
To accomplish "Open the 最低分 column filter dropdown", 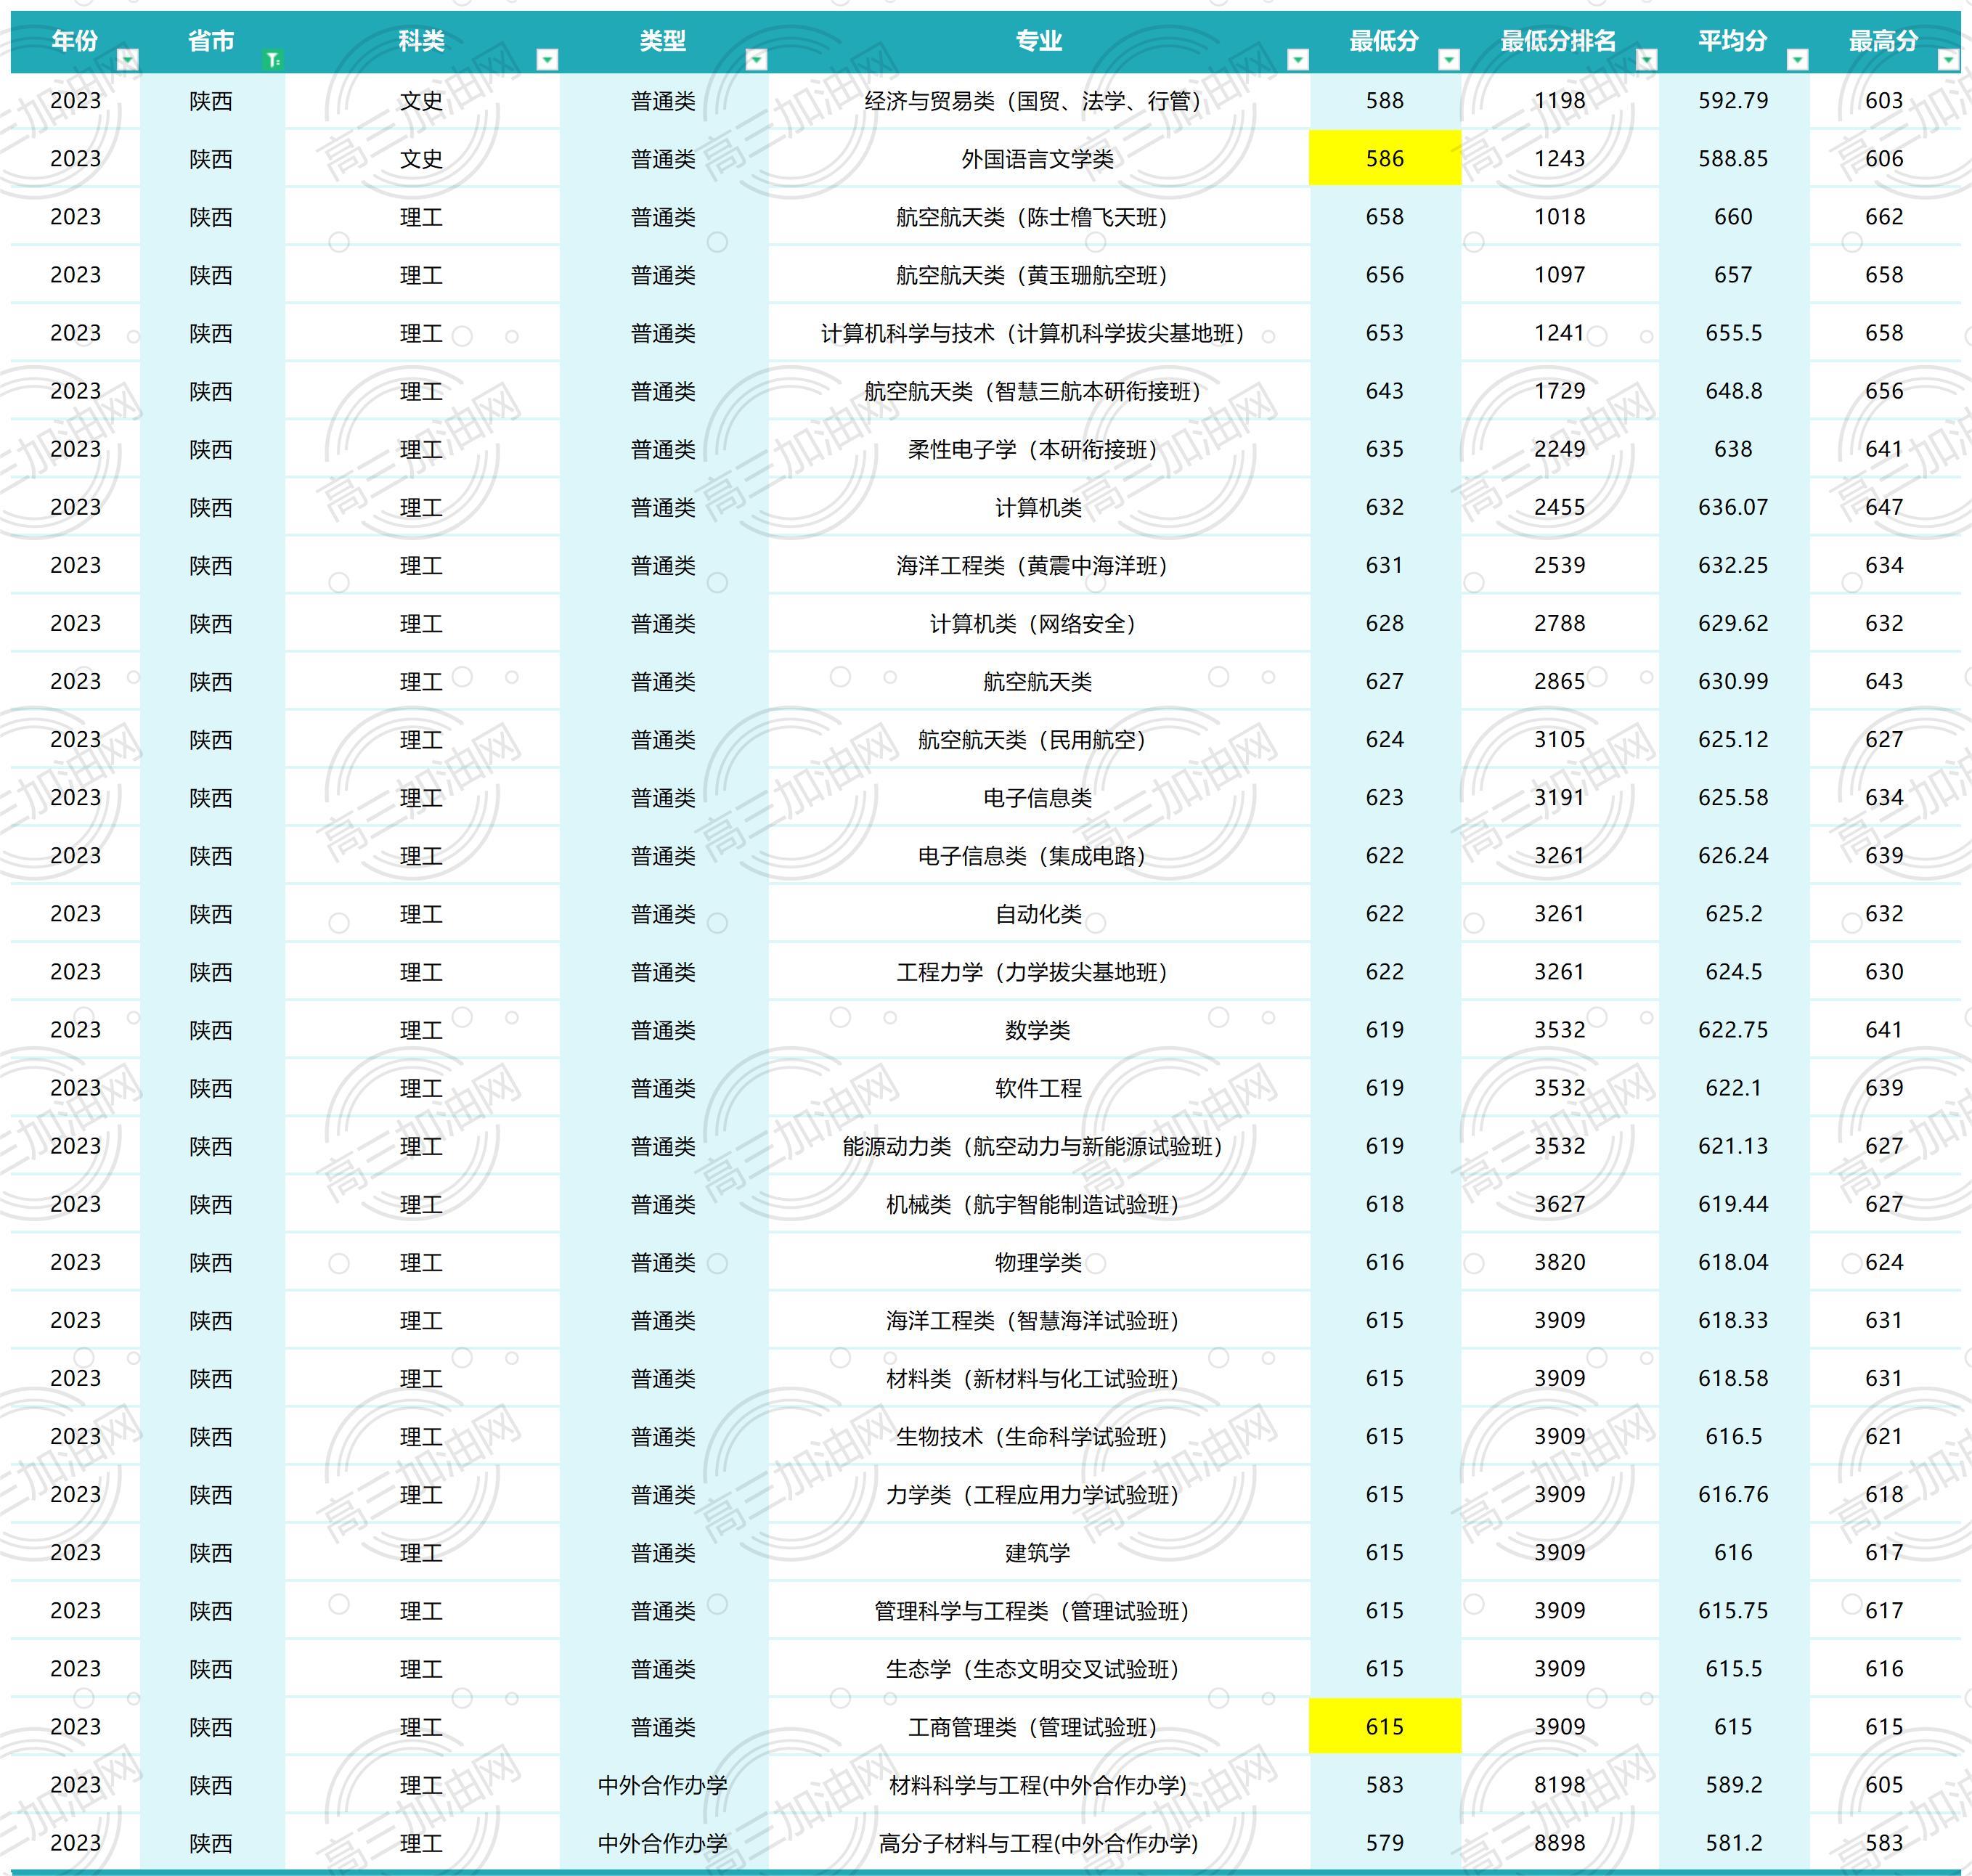I will pyautogui.click(x=1448, y=60).
